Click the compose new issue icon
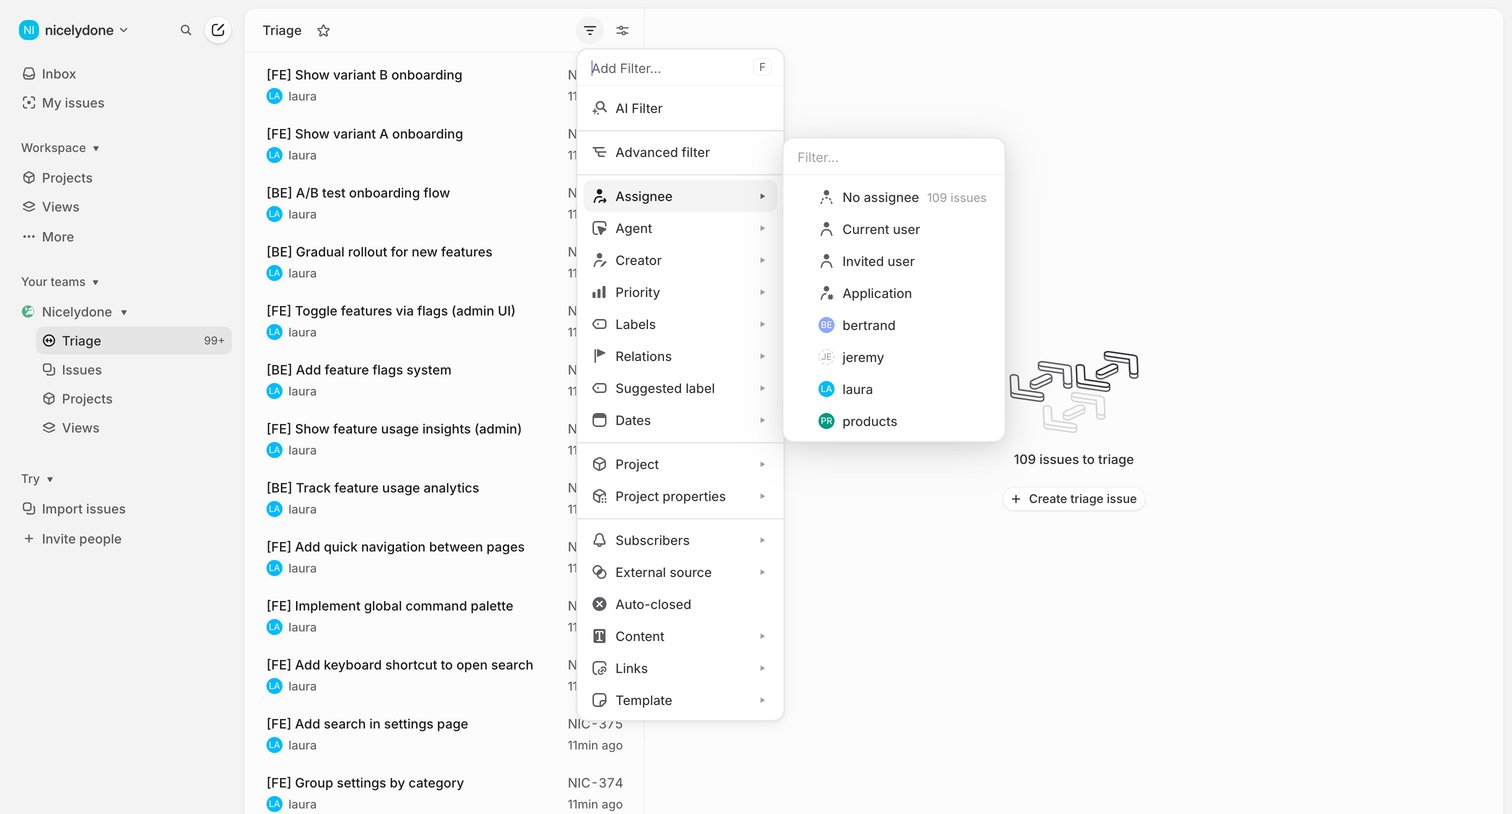The image size is (1512, 814). click(218, 30)
